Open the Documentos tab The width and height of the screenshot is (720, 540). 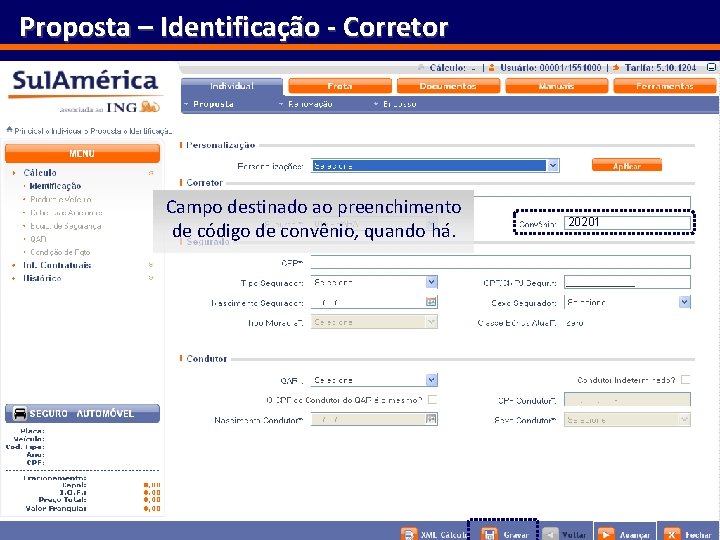click(x=448, y=86)
